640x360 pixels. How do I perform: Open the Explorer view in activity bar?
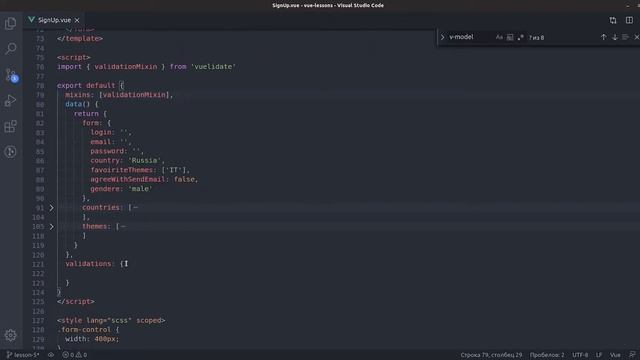(11, 23)
